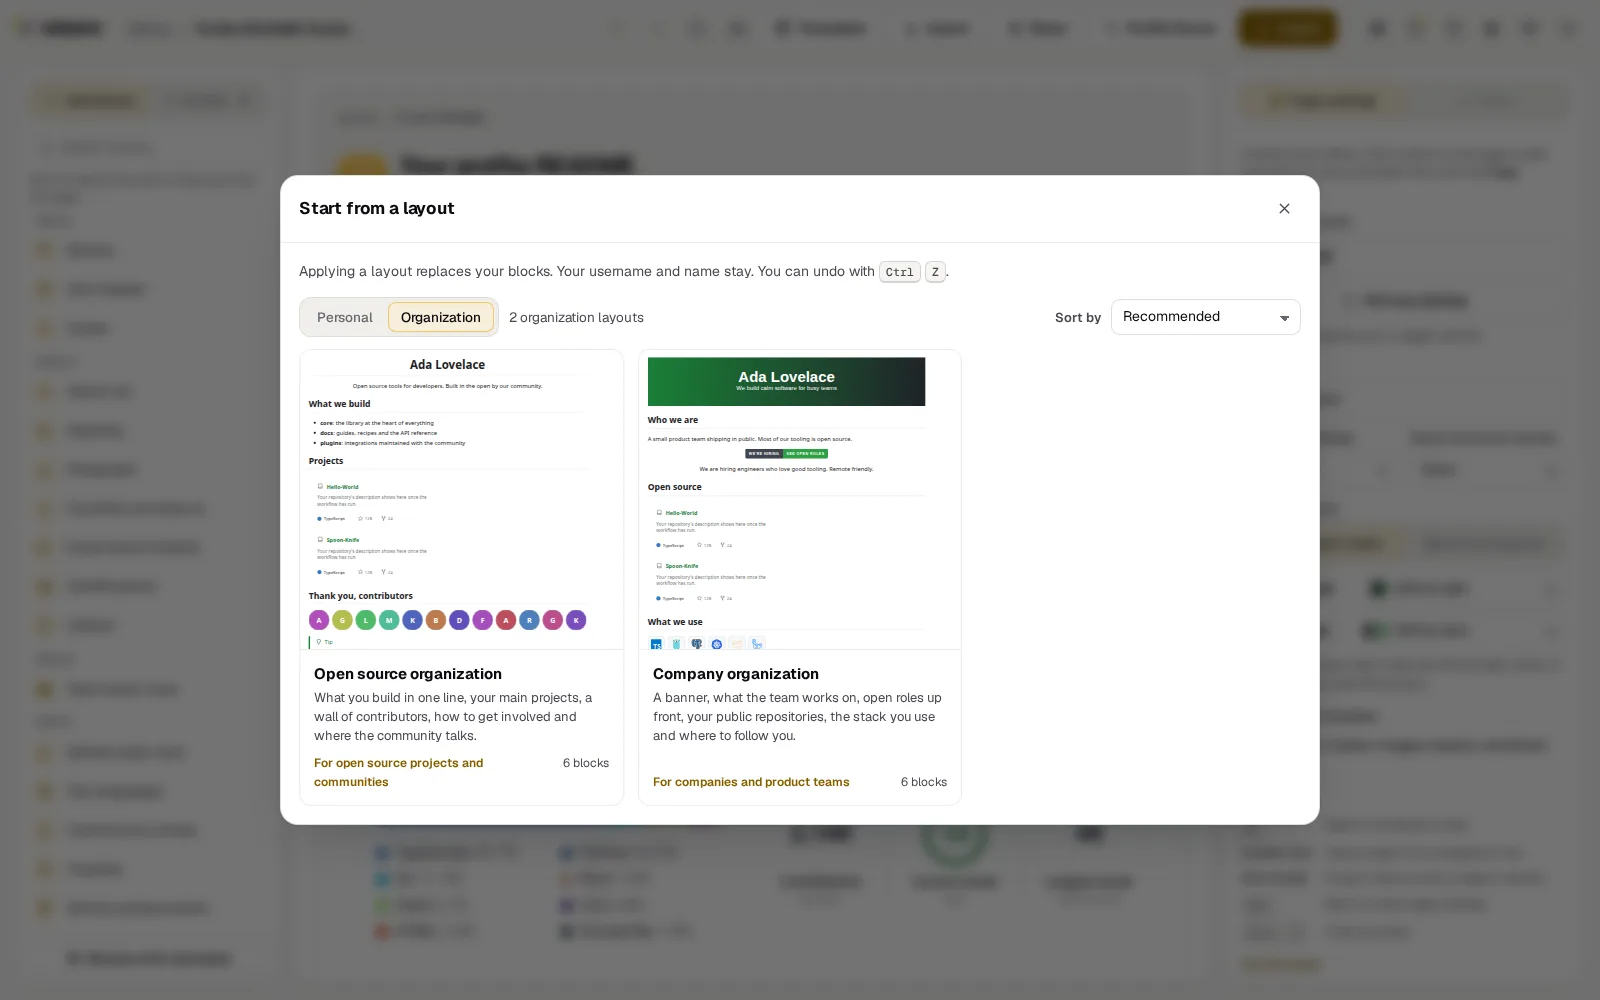Screen dimensions: 1600x1000
Task: Click the 'Company organization' card title
Action: tap(736, 674)
